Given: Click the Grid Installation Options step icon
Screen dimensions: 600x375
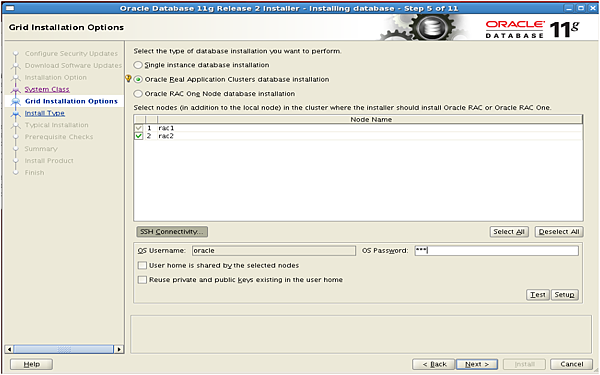Looking at the screenshot, I should (16, 102).
